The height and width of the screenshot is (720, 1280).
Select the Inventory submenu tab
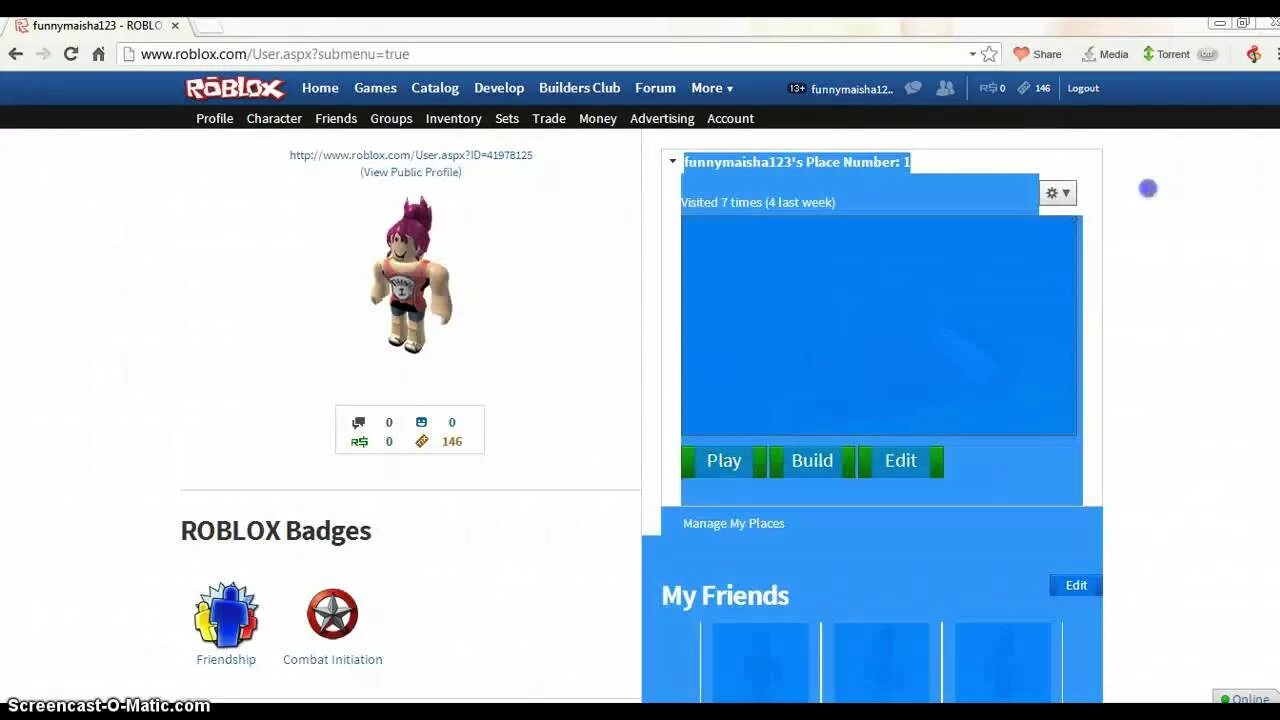pyautogui.click(x=453, y=118)
